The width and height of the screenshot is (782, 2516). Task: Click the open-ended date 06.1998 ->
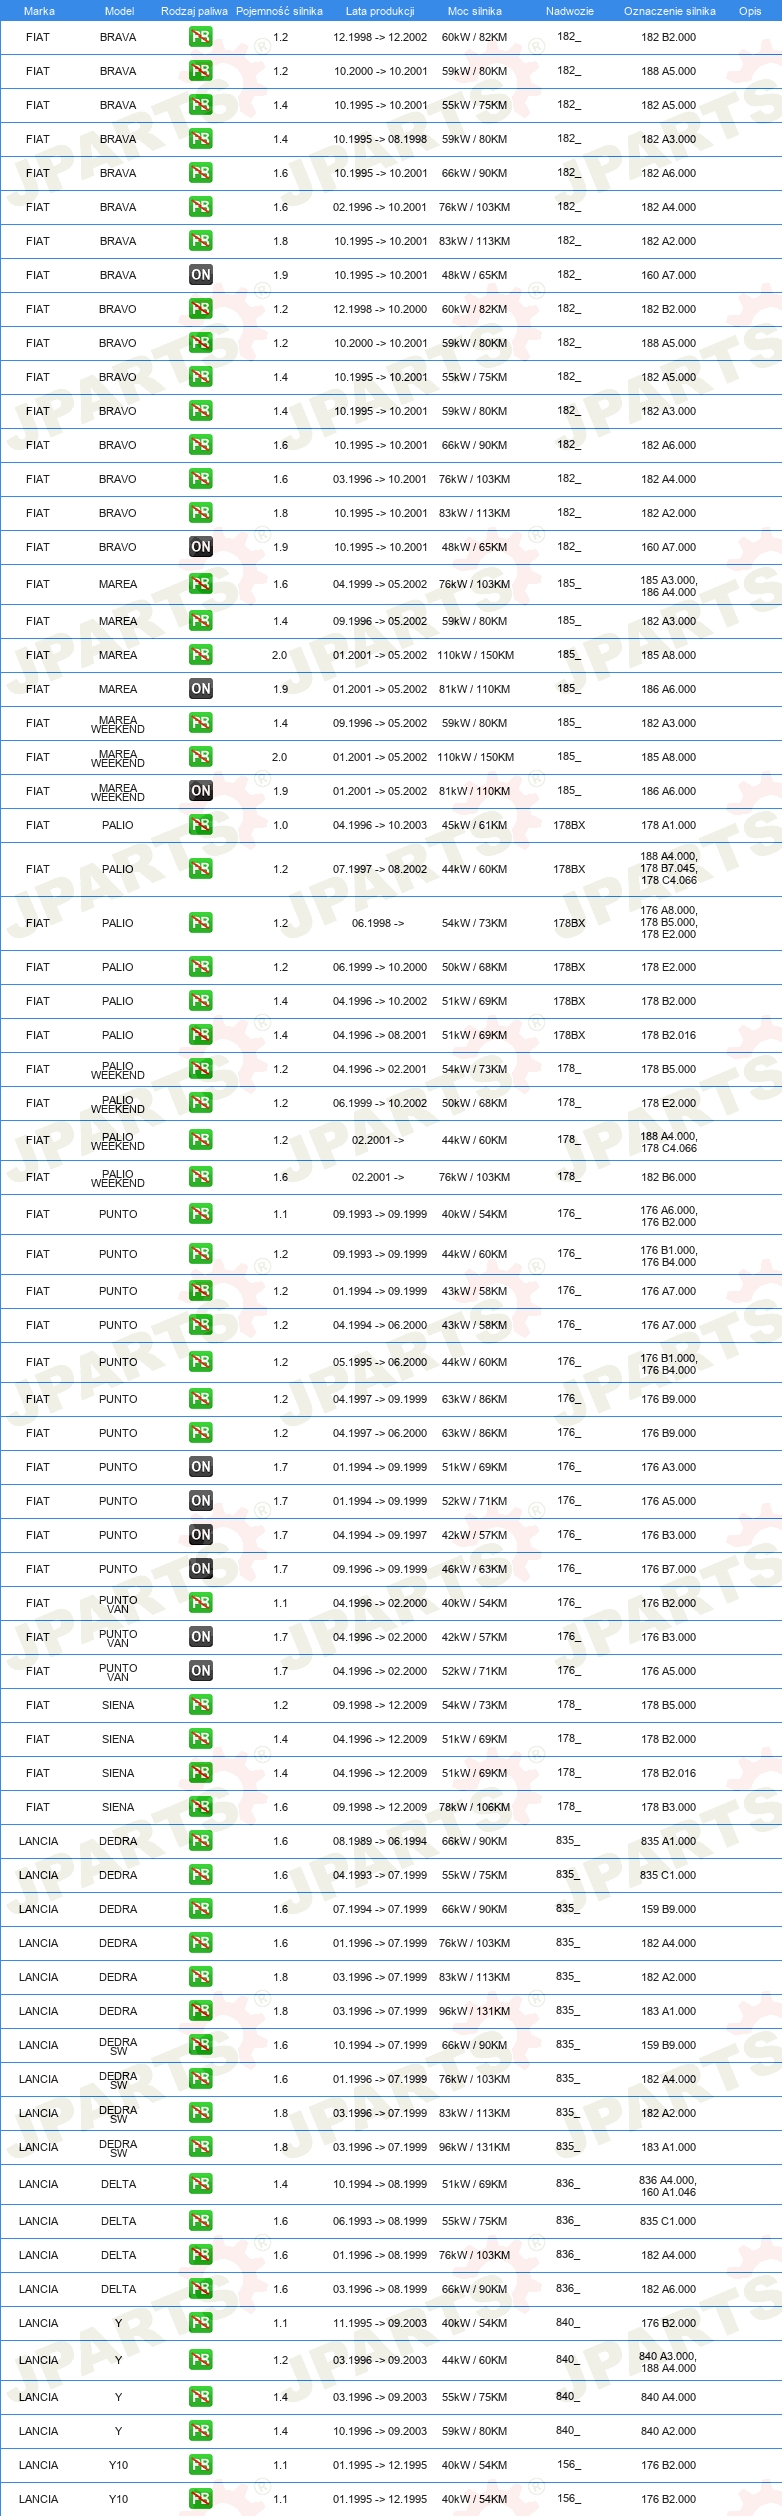[x=378, y=923]
